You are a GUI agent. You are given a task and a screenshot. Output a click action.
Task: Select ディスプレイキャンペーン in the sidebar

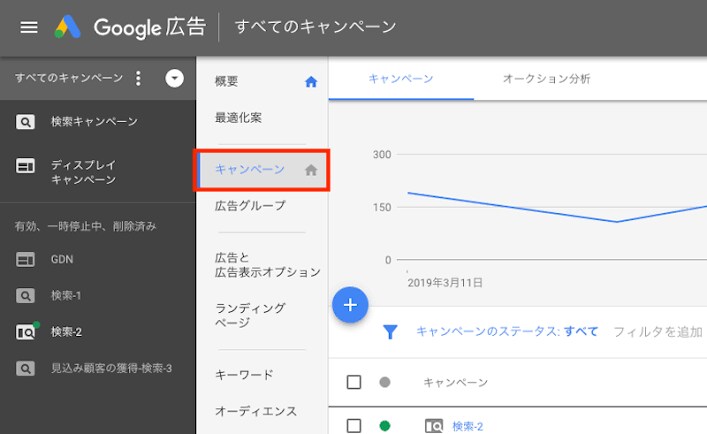tap(83, 172)
